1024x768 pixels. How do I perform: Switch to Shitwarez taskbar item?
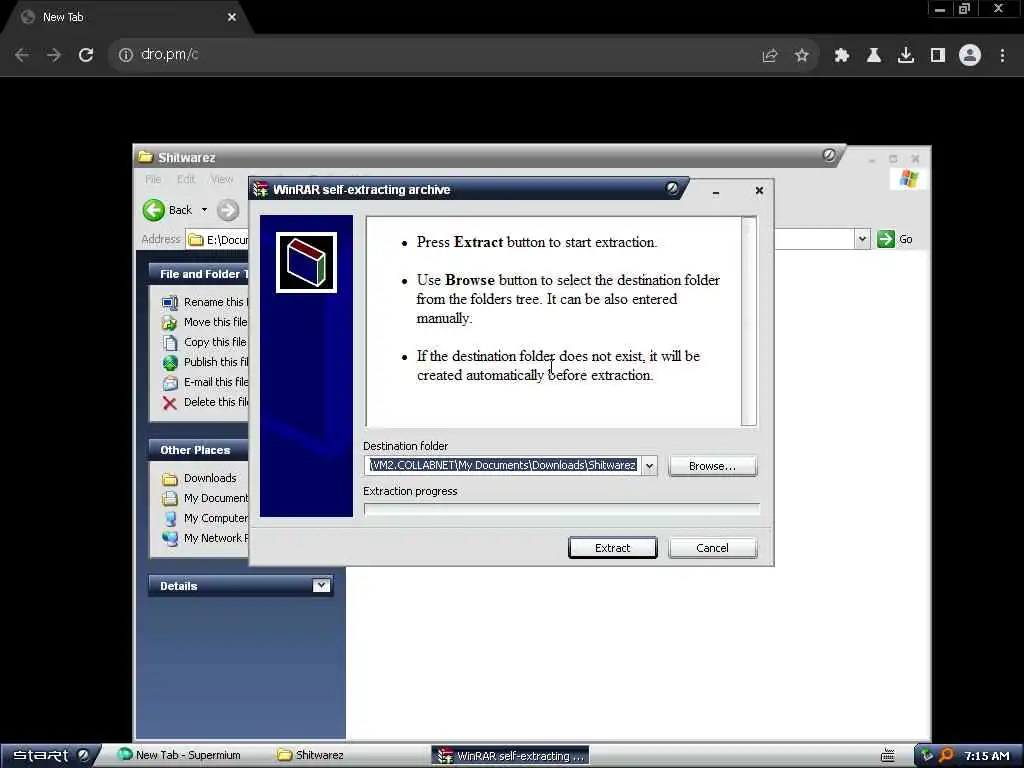click(310, 755)
